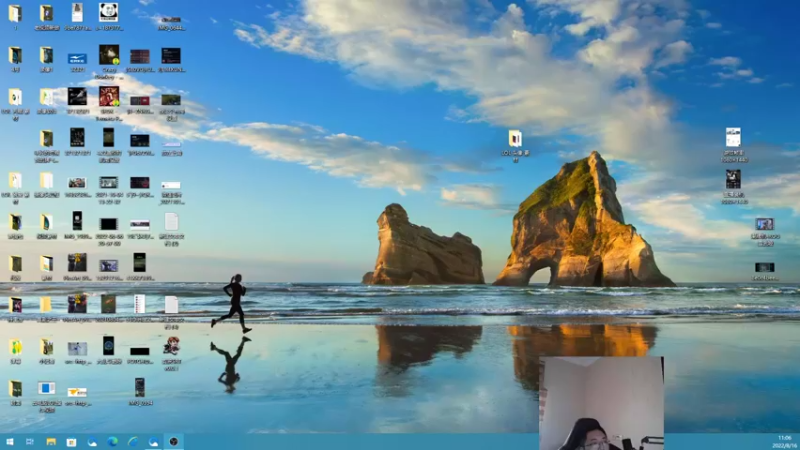The height and width of the screenshot is (450, 800).
Task: Select the screenshot thumbnail on far right
Action: coord(764,224)
